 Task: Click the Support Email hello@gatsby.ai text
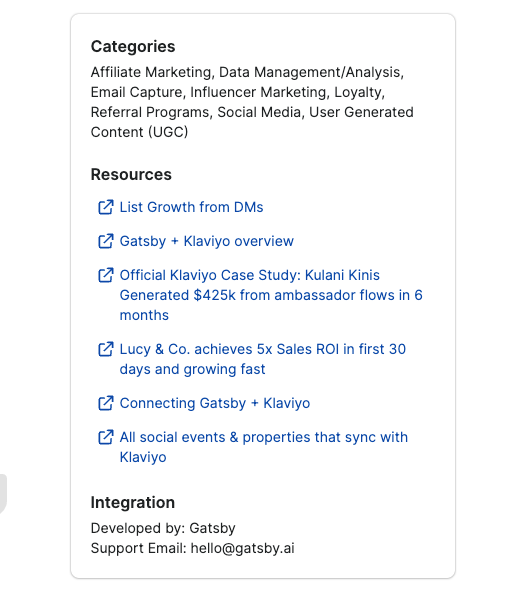click(x=192, y=548)
